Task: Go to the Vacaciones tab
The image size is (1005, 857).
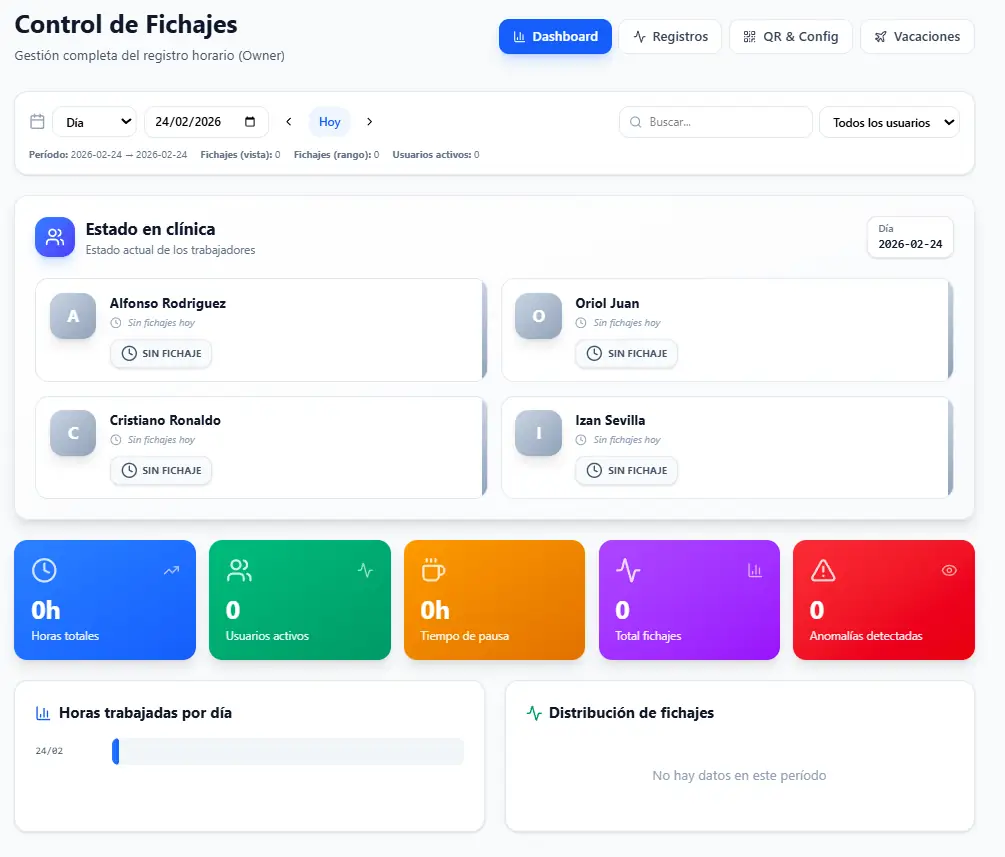Action: click(916, 37)
